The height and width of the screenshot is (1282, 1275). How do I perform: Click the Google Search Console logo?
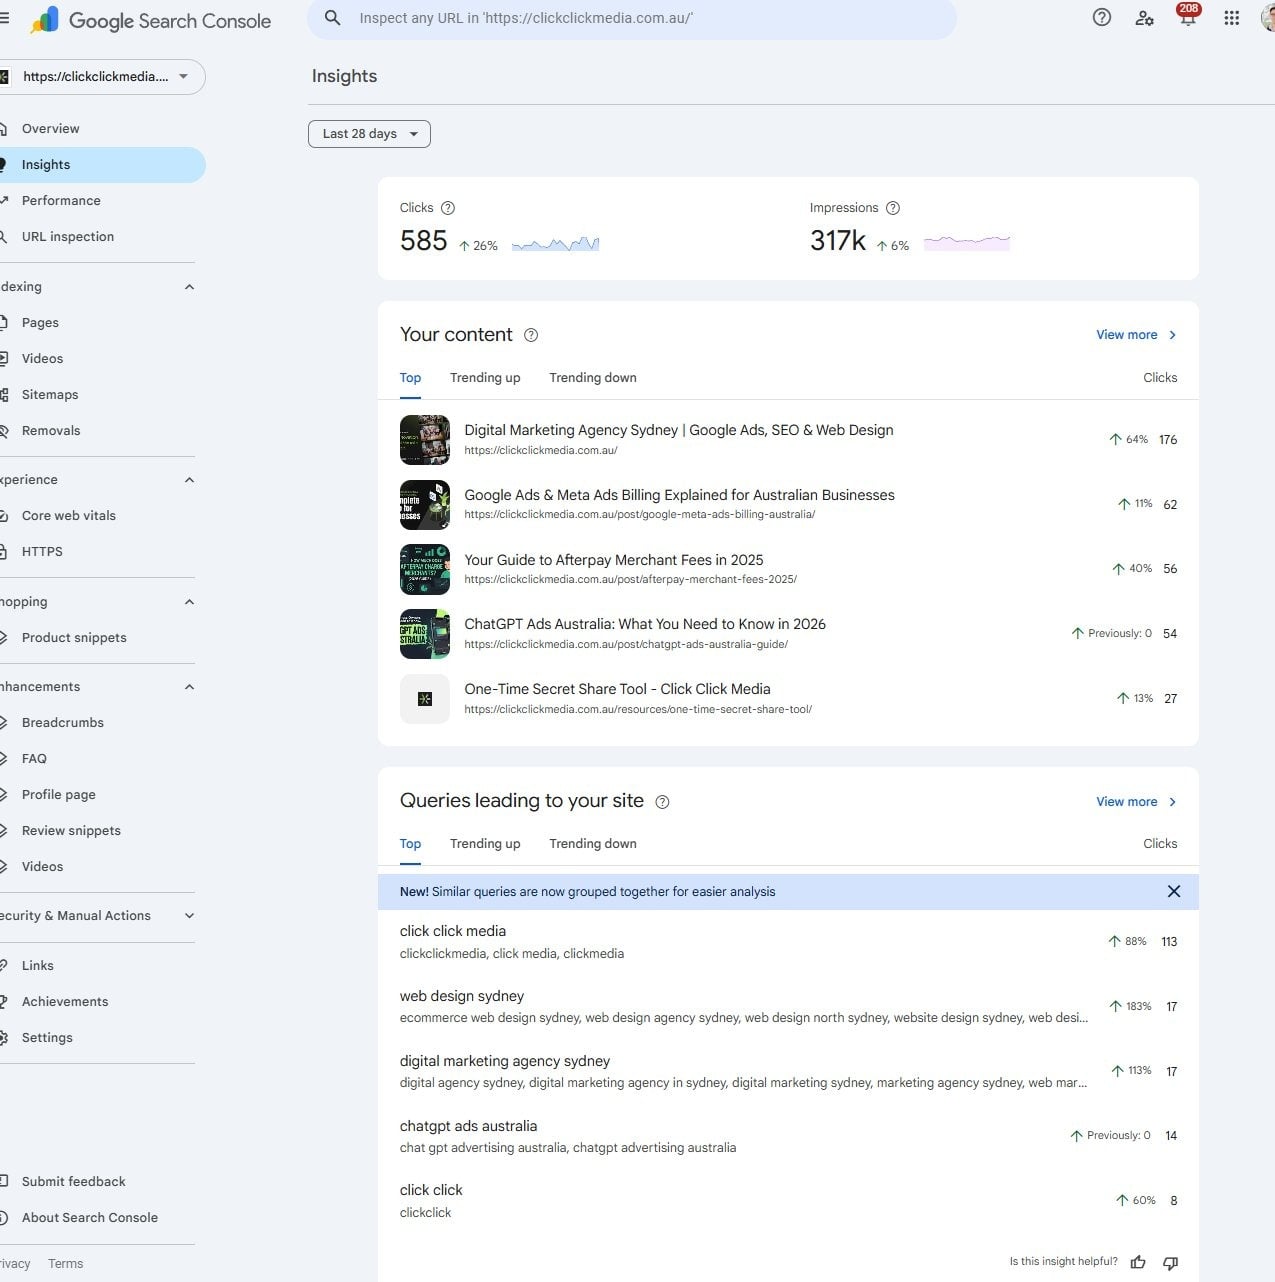[x=150, y=20]
